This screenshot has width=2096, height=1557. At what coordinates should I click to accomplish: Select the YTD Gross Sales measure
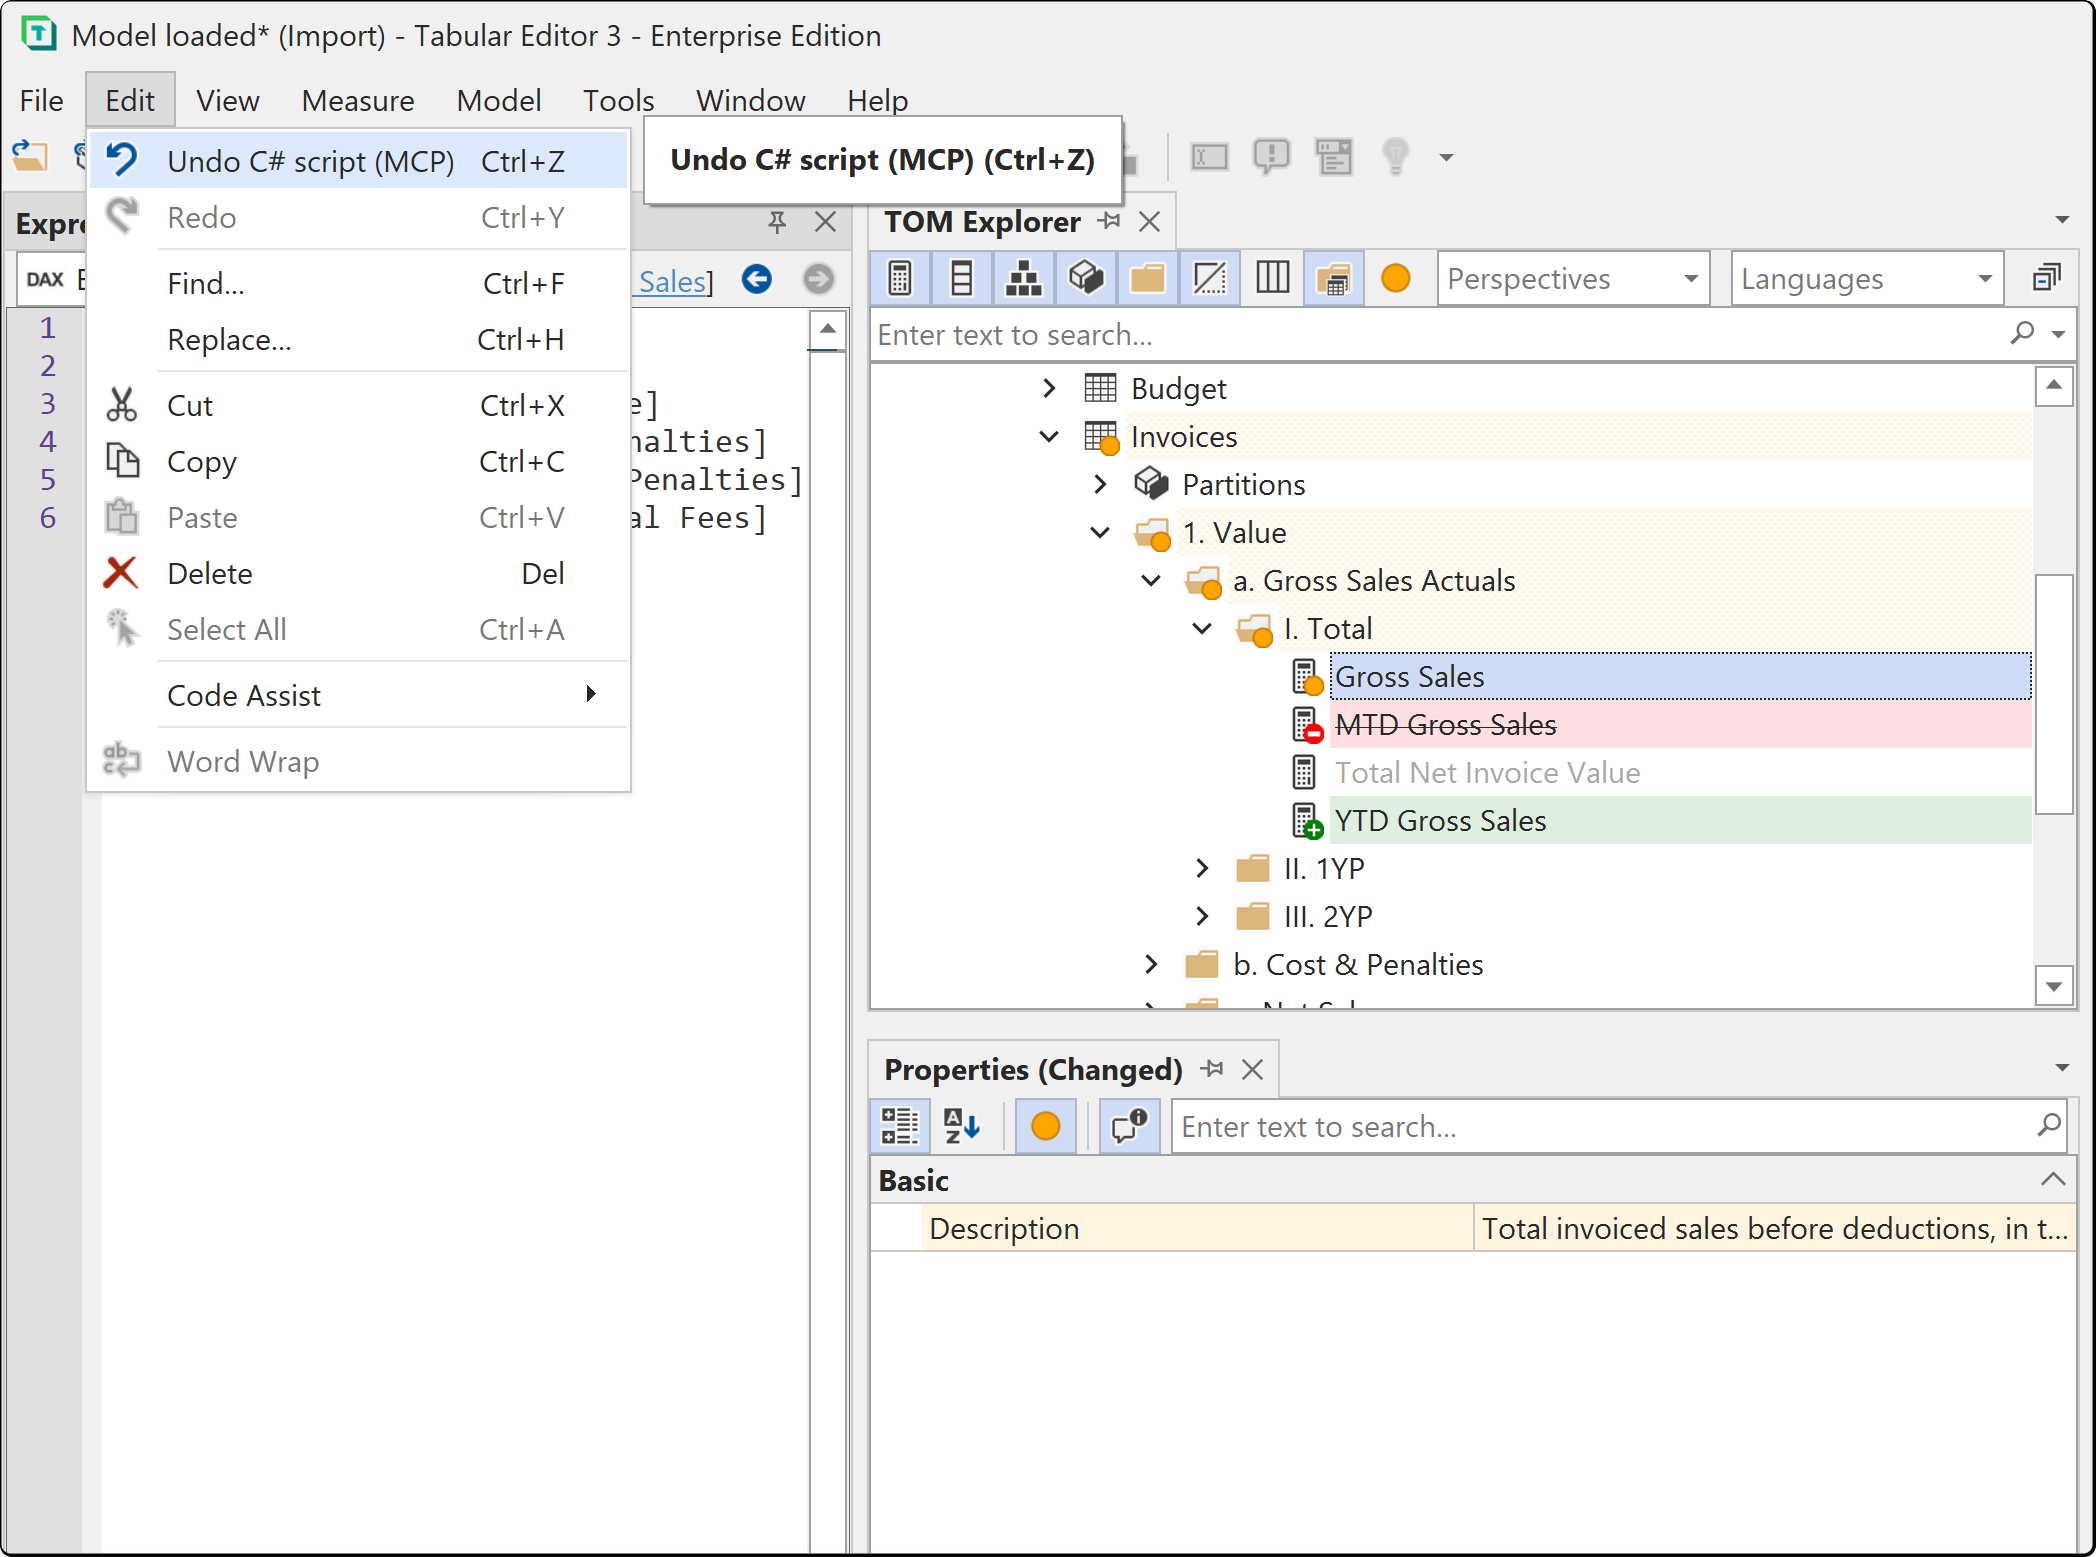click(1680, 820)
